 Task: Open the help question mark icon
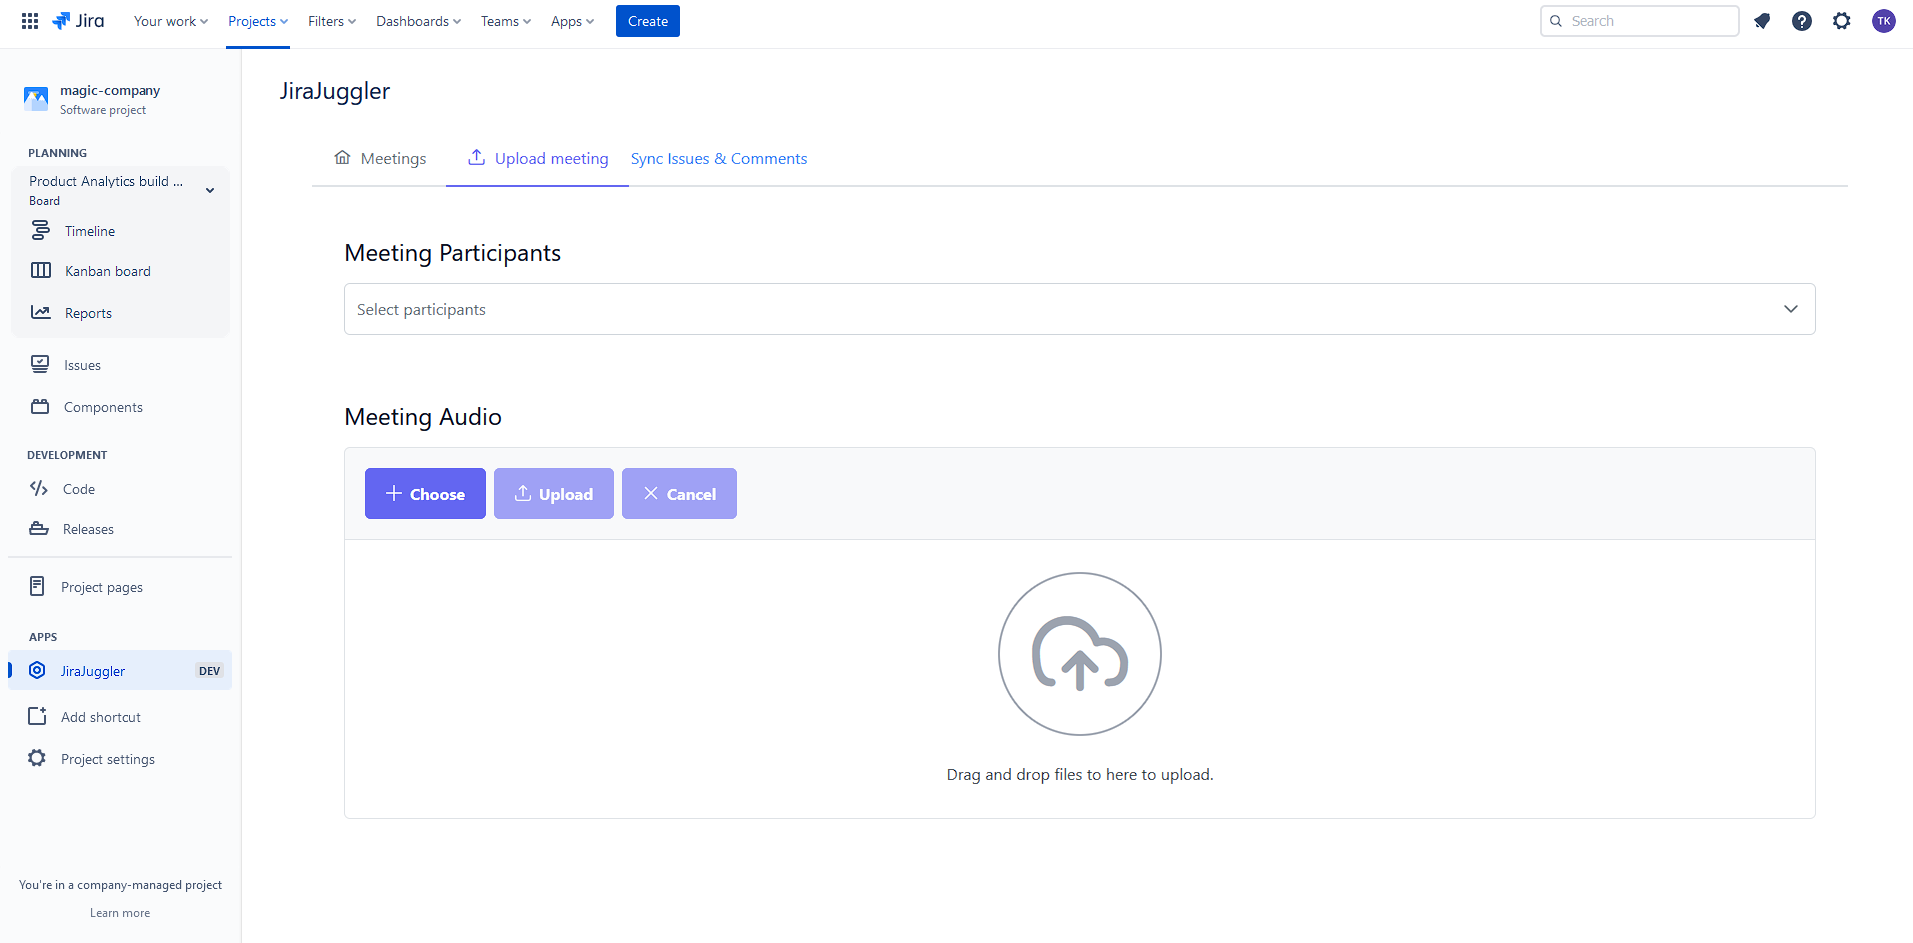(1802, 21)
